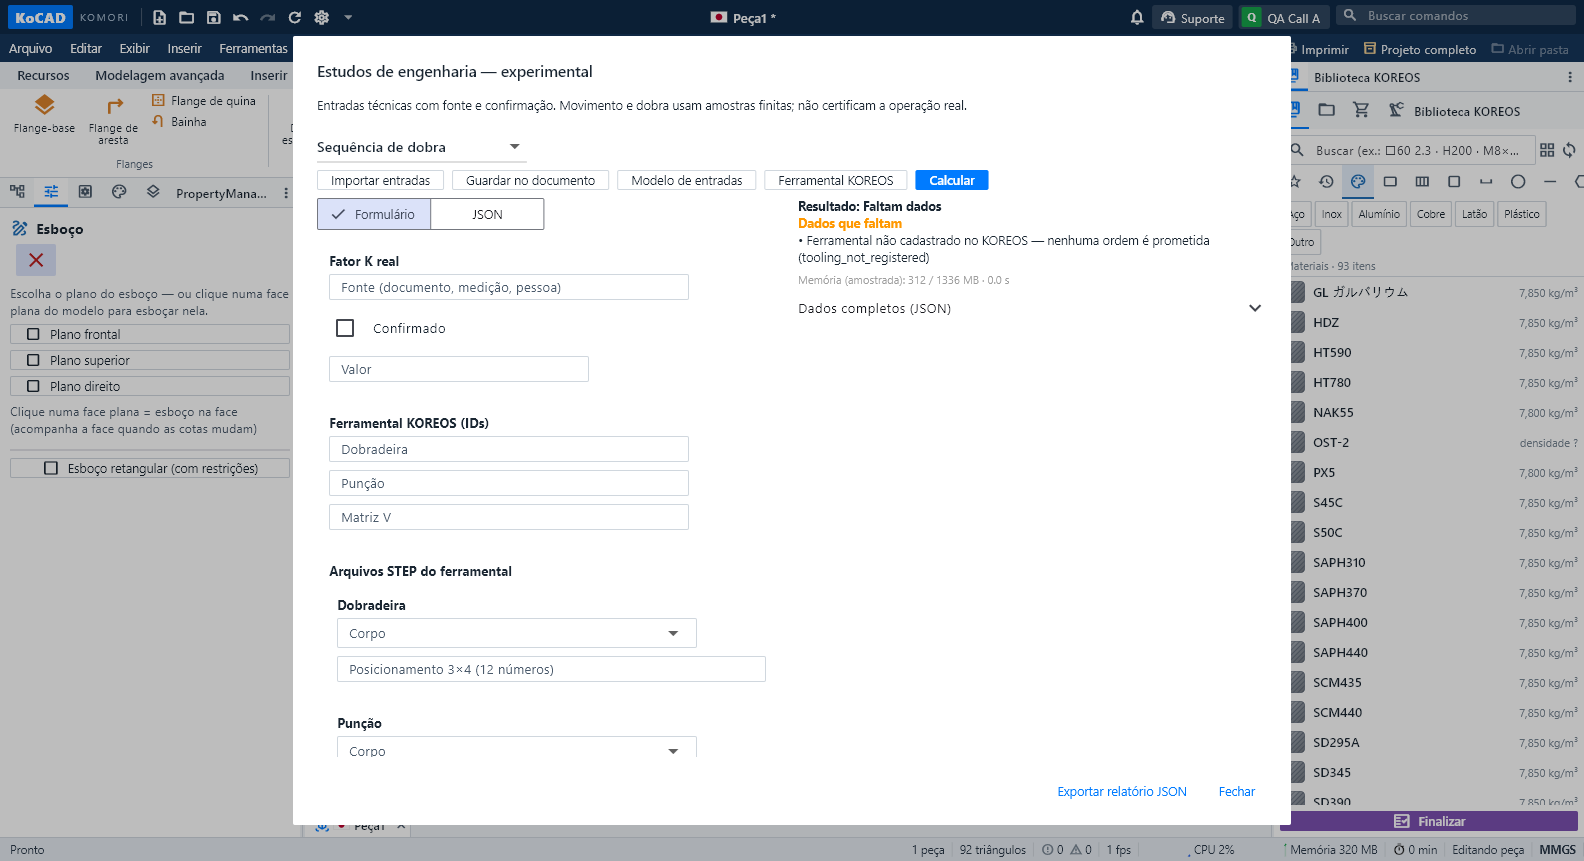Click the shopping cart library icon
Screen dimensions: 1584x861
(x=1361, y=110)
